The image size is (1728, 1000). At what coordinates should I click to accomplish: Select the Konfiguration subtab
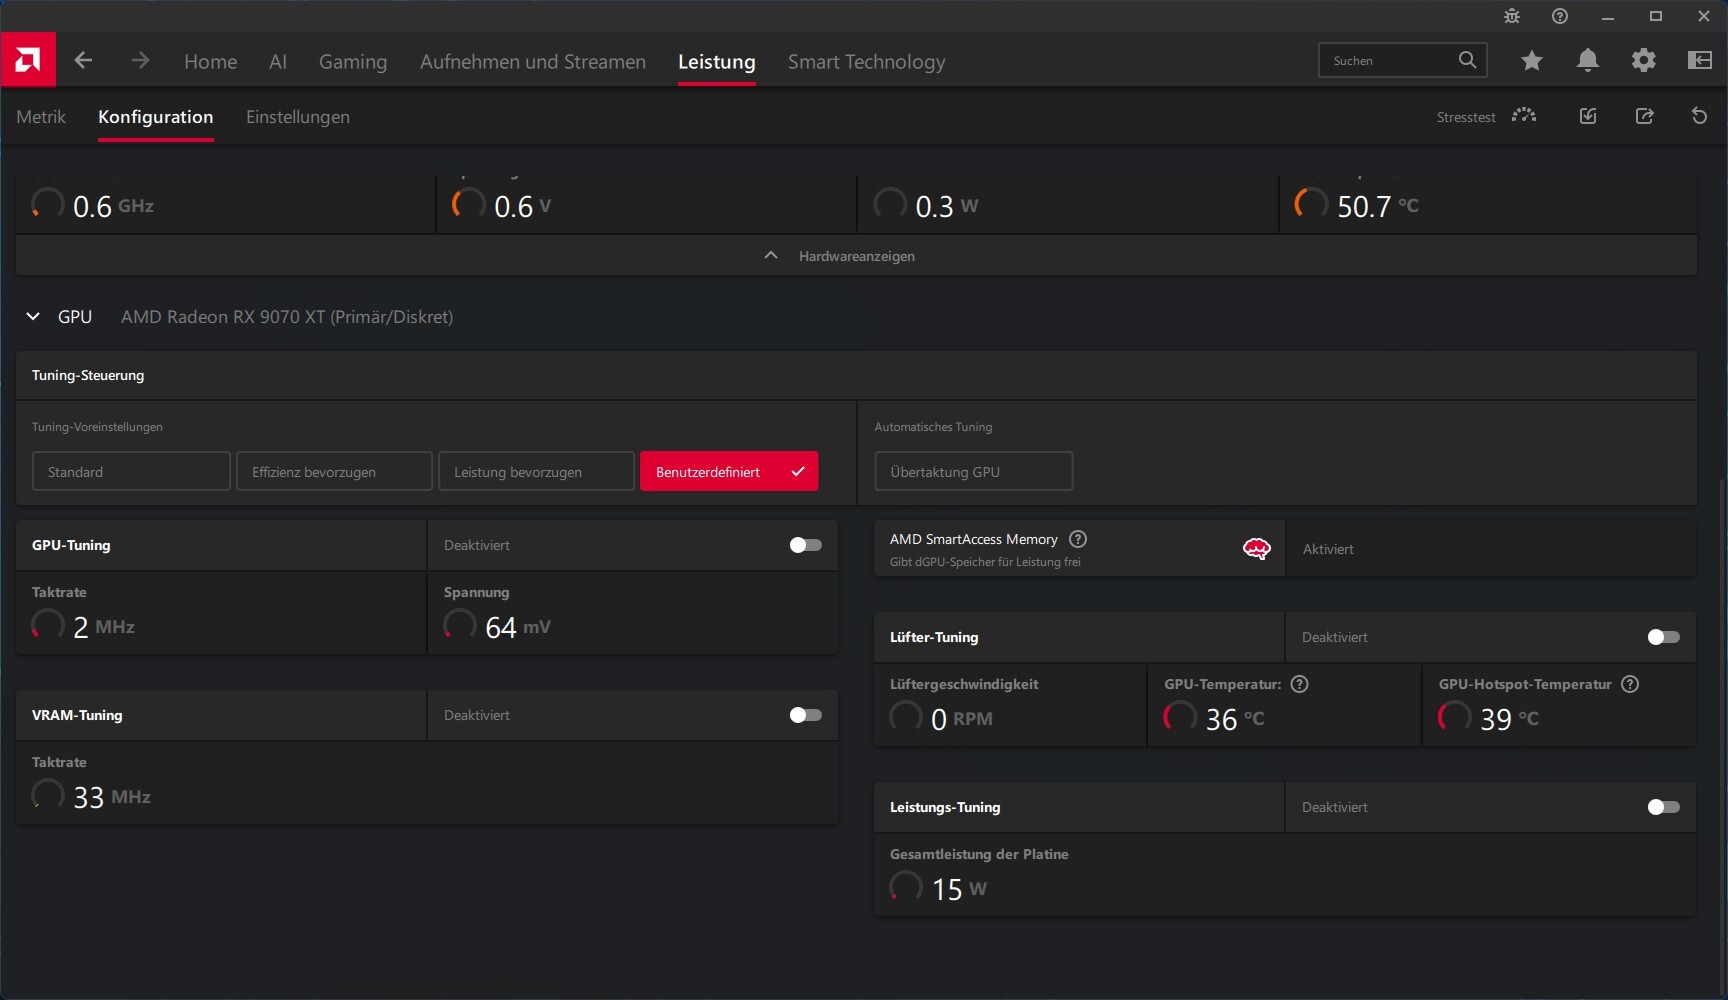(156, 117)
